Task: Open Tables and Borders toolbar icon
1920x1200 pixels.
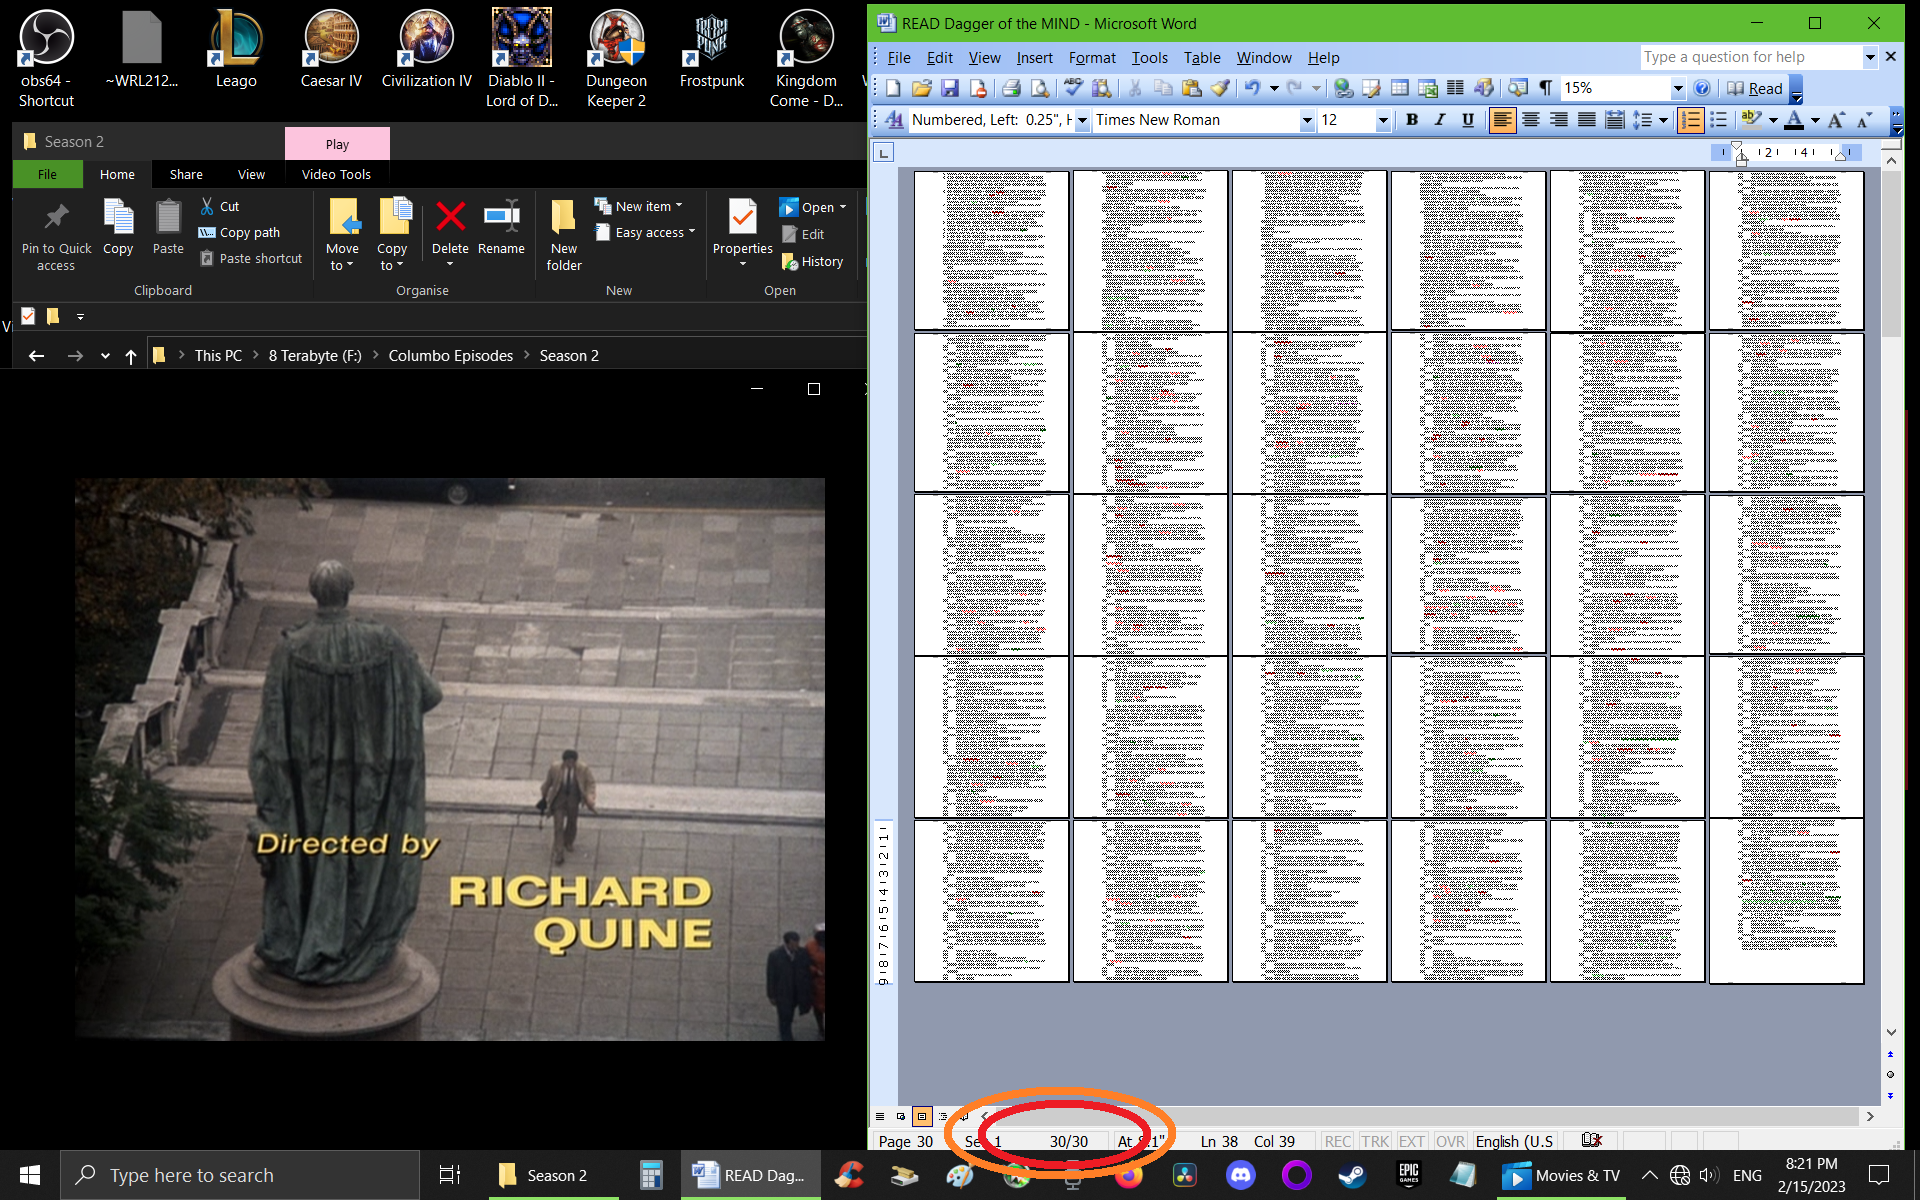Action: (x=1371, y=89)
